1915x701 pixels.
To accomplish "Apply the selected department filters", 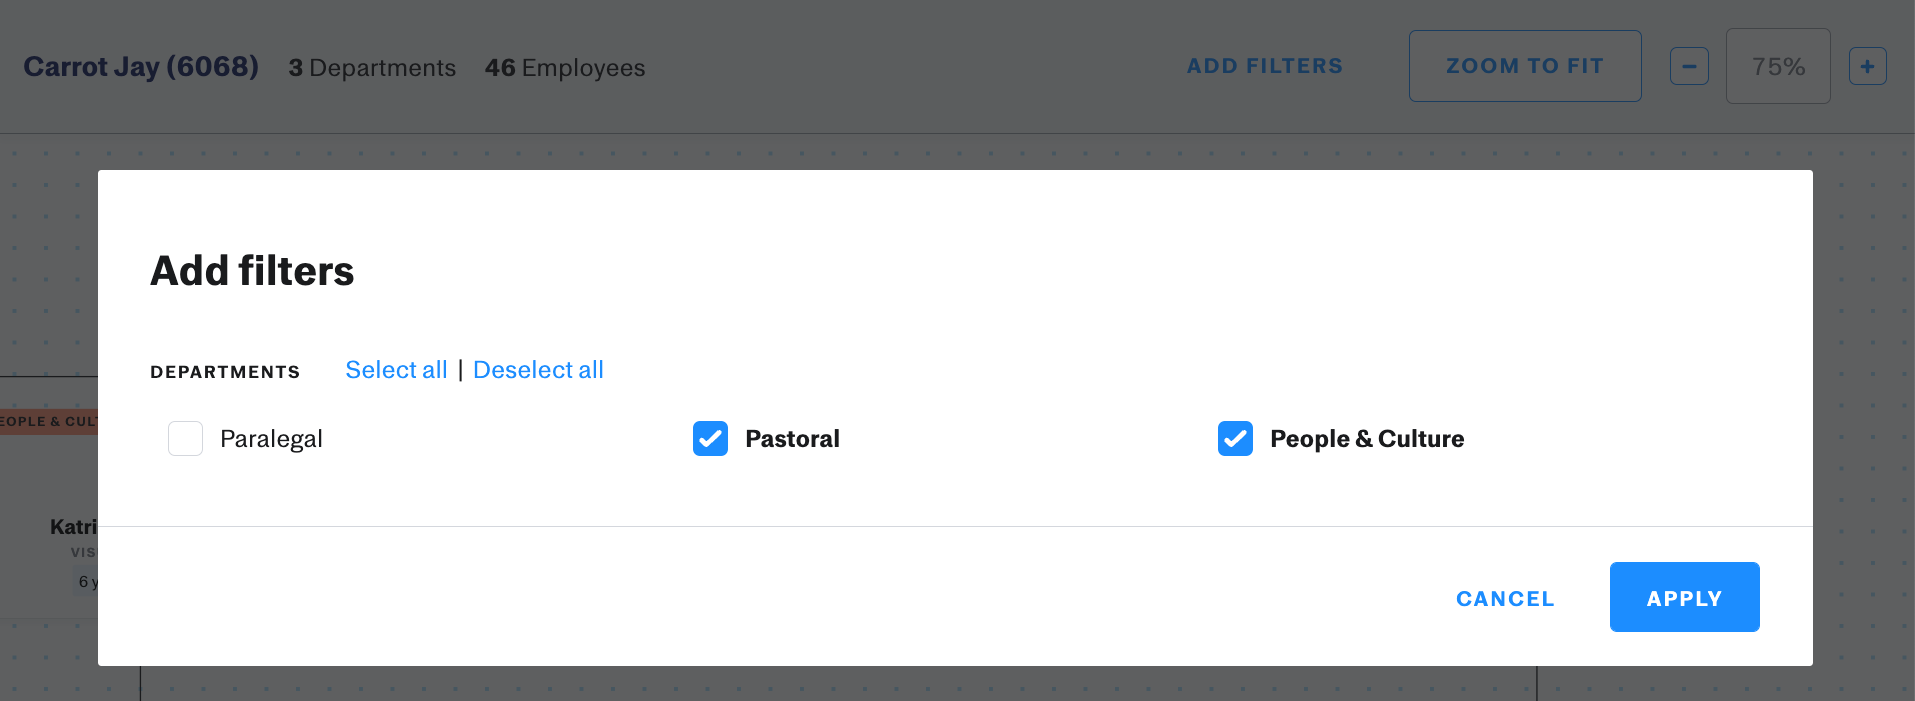I will (x=1684, y=597).
